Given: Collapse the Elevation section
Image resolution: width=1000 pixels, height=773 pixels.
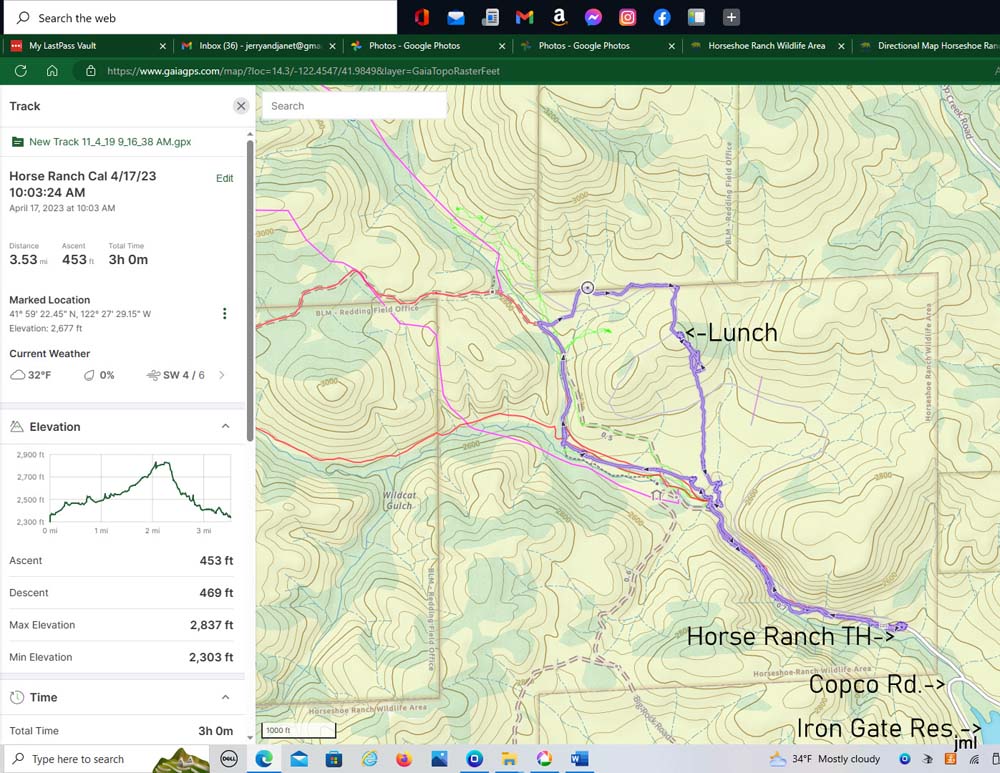Looking at the screenshot, I should (x=225, y=427).
